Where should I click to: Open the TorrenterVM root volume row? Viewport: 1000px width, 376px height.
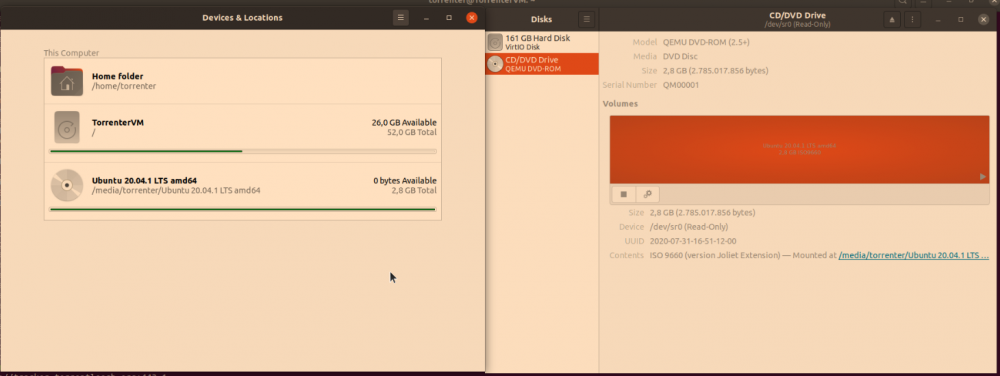(242, 133)
